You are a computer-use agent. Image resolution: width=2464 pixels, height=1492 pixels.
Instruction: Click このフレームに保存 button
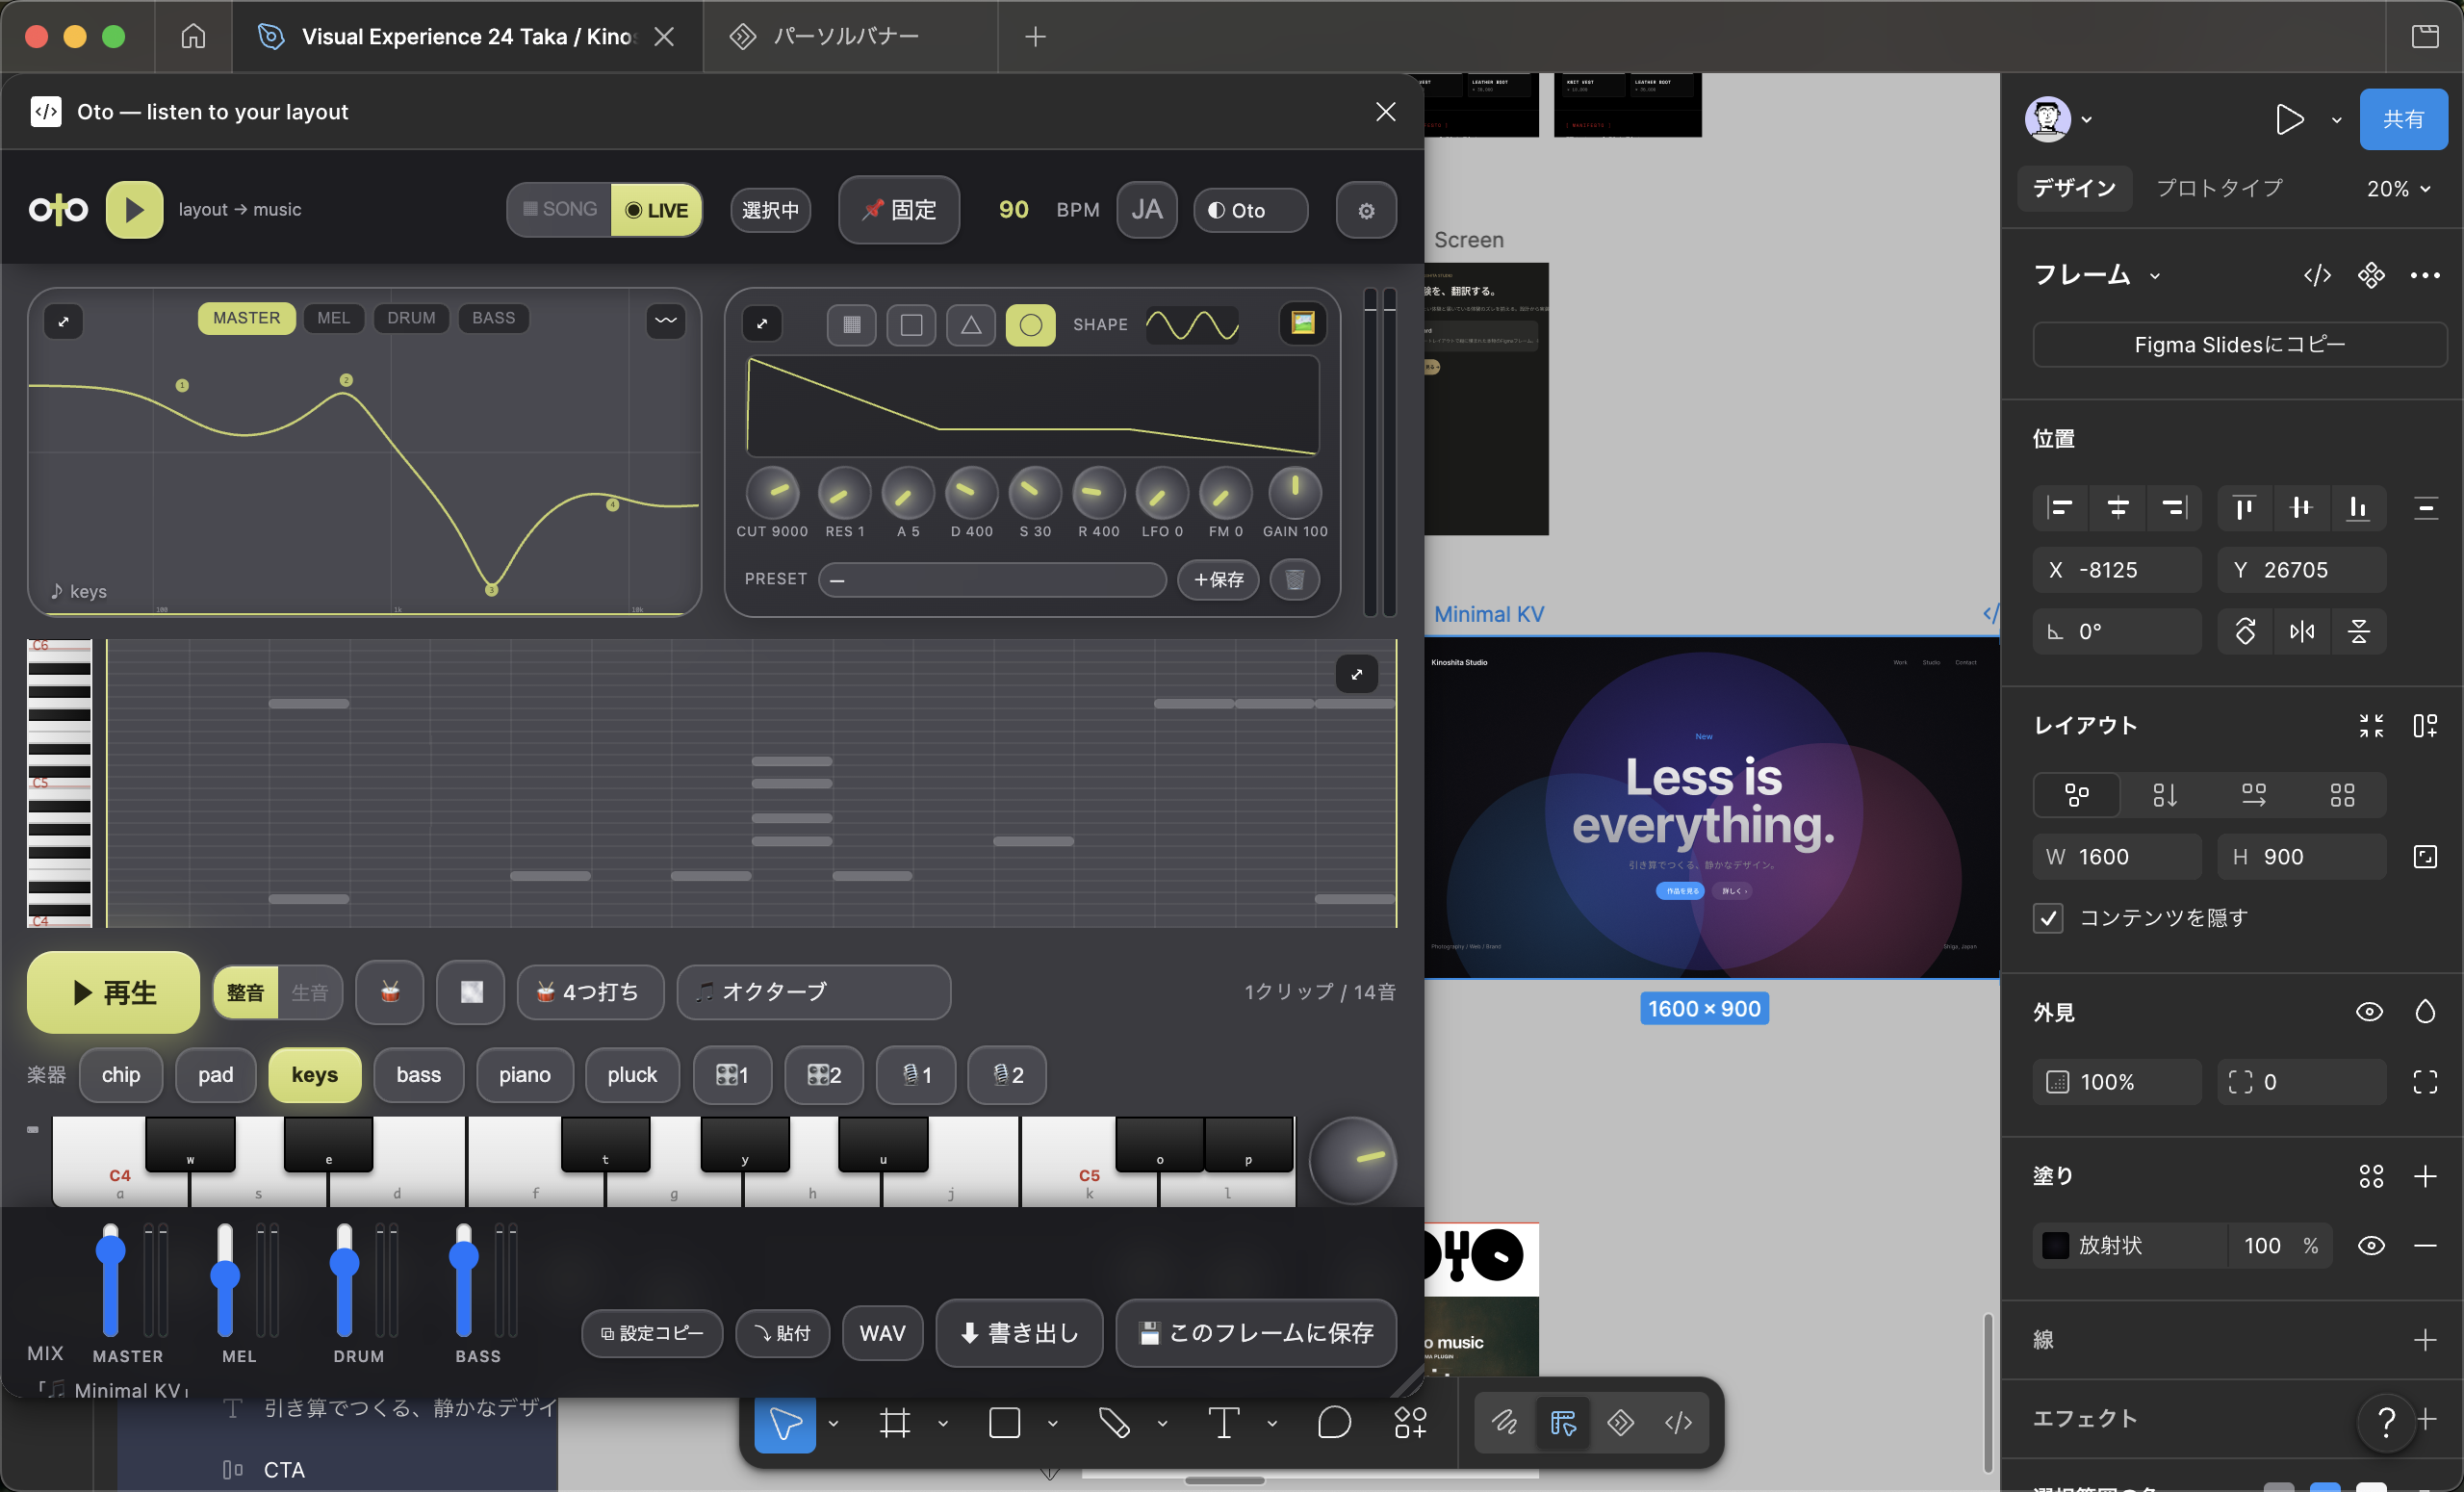click(1256, 1333)
